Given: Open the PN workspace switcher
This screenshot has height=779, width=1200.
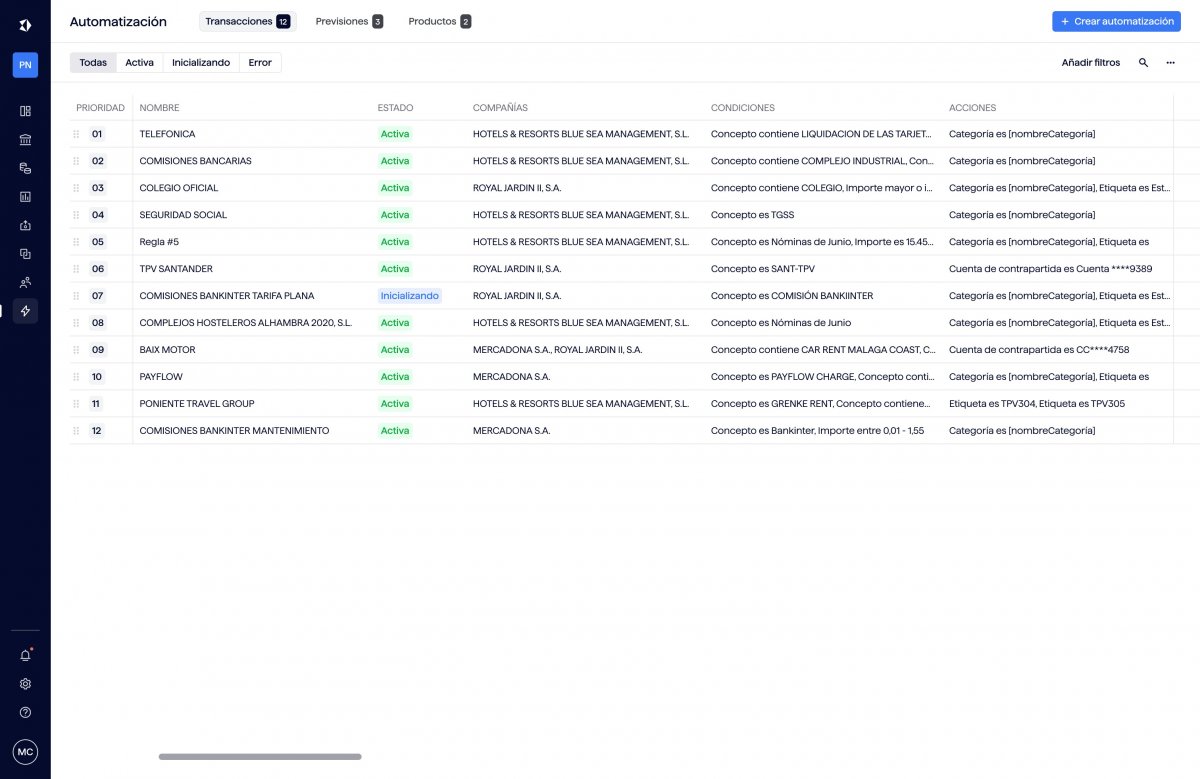Looking at the screenshot, I should (x=25, y=65).
